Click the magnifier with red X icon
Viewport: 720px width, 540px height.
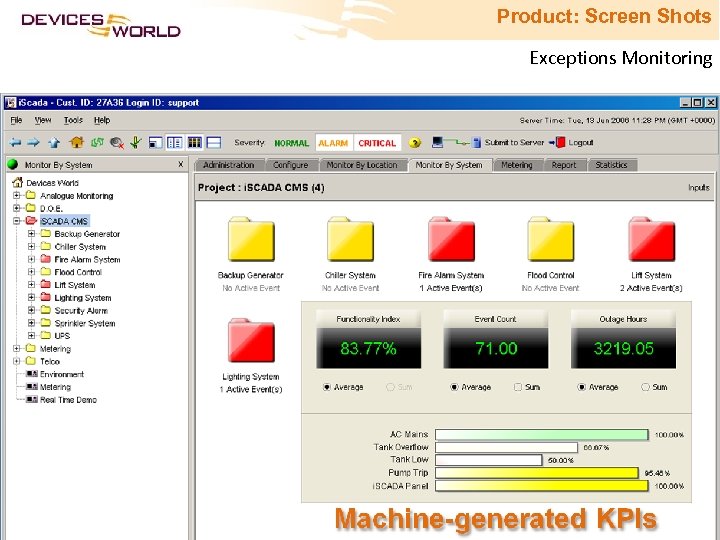pos(117,143)
